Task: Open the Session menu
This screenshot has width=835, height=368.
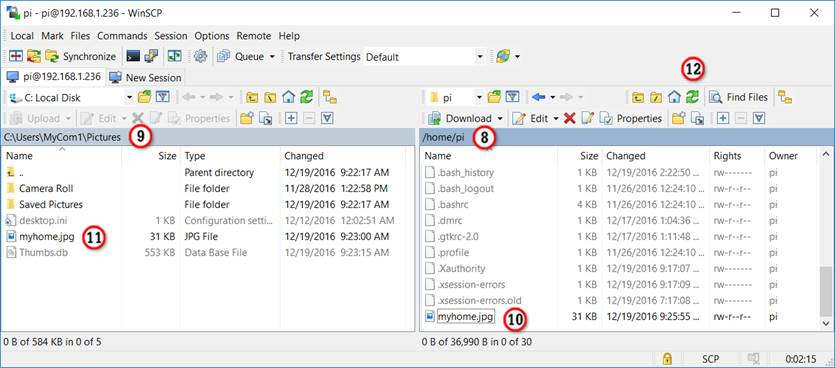Action: [x=170, y=36]
